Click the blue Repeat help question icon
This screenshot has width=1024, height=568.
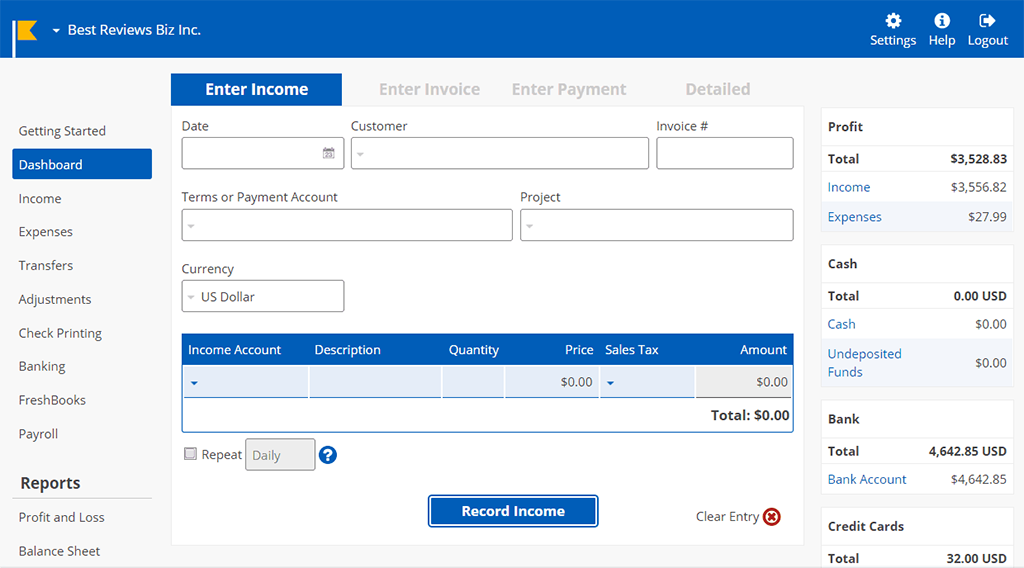point(328,455)
